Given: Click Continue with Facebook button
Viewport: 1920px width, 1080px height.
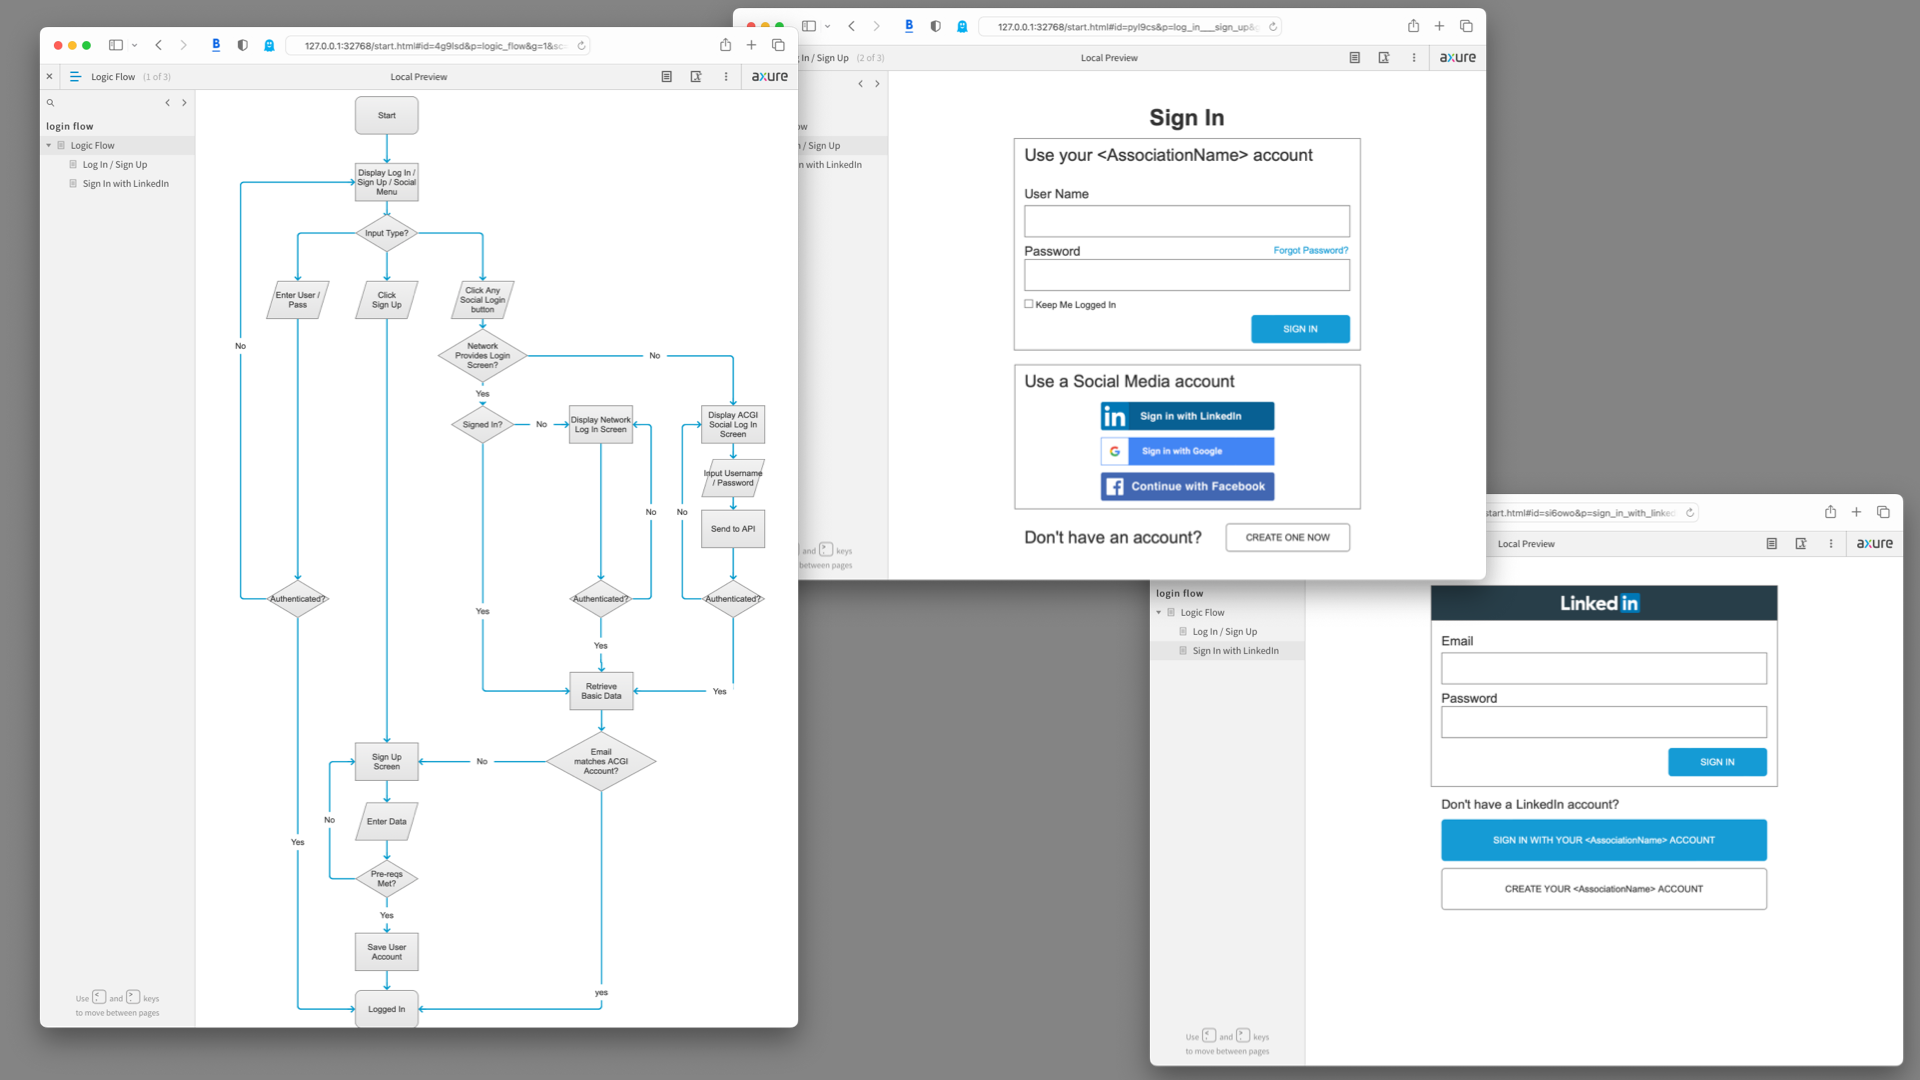Looking at the screenshot, I should [1187, 486].
